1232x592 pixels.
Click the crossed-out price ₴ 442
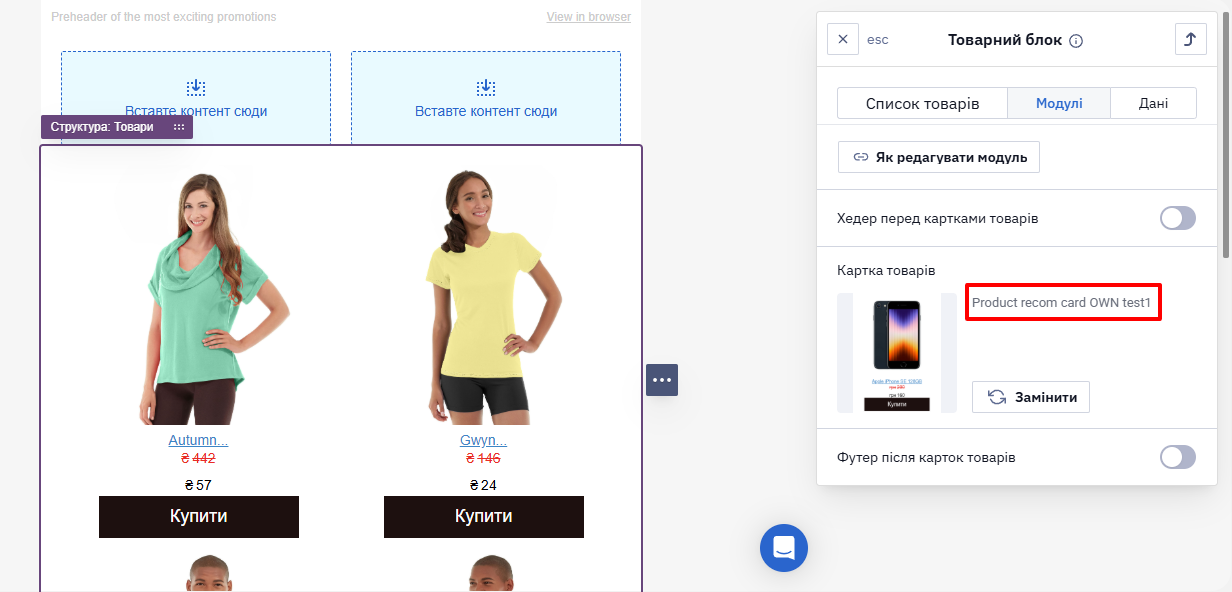tap(198, 459)
